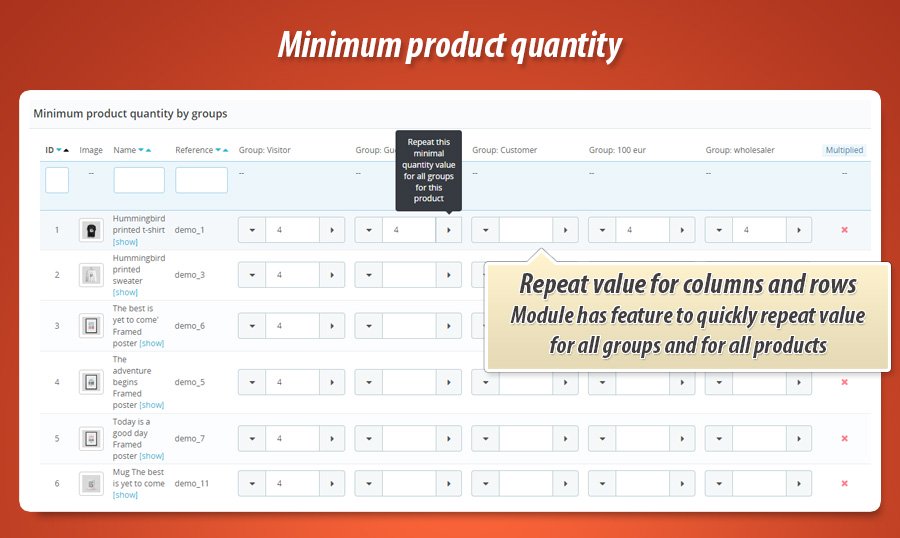Expand 100 eur down arrow in row 5

(x=602, y=438)
